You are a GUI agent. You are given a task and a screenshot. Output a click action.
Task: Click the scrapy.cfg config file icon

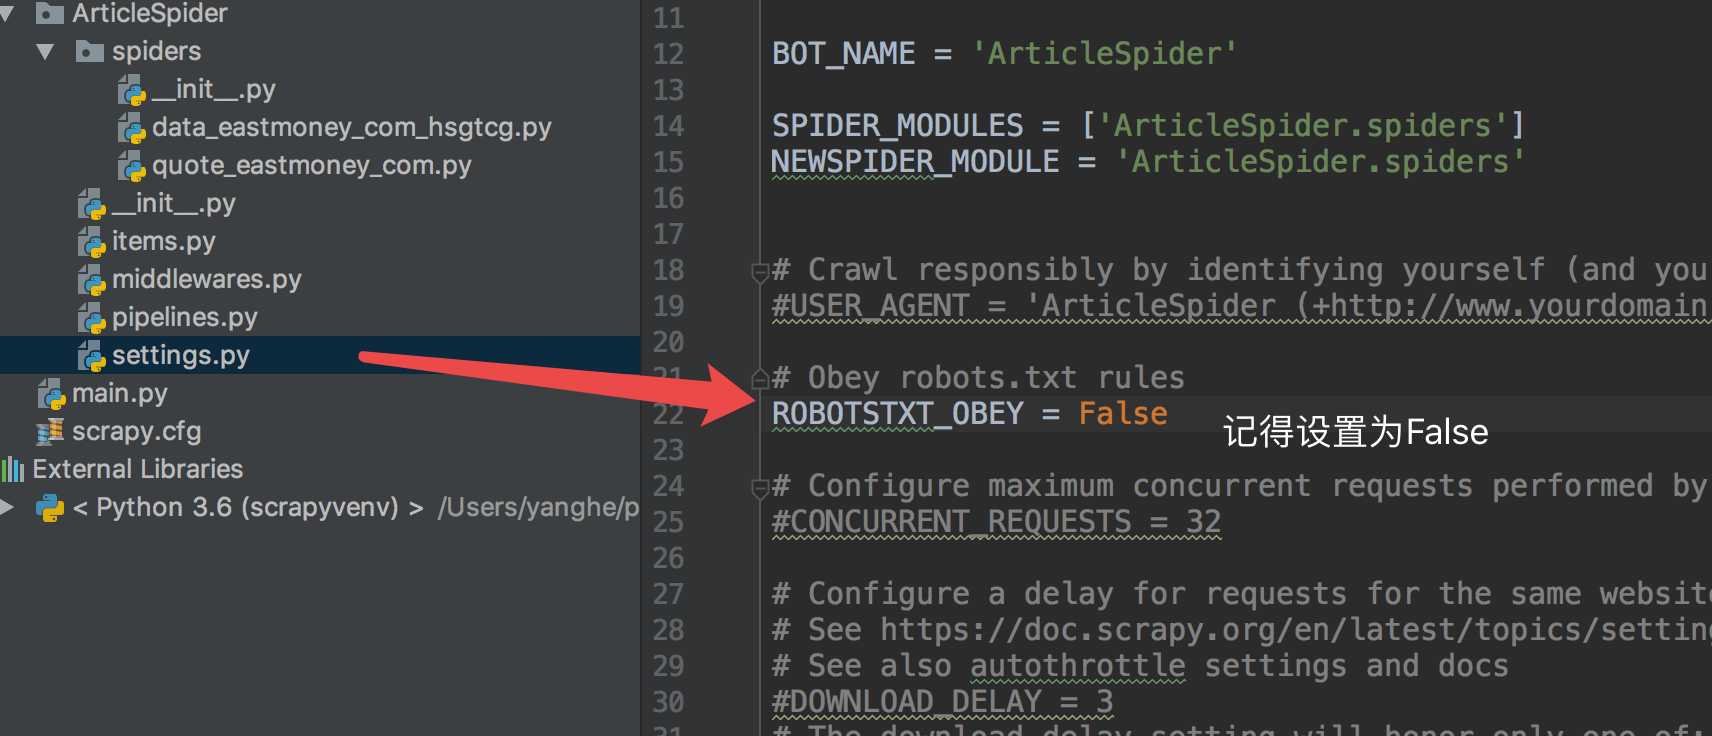pyautogui.click(x=50, y=431)
